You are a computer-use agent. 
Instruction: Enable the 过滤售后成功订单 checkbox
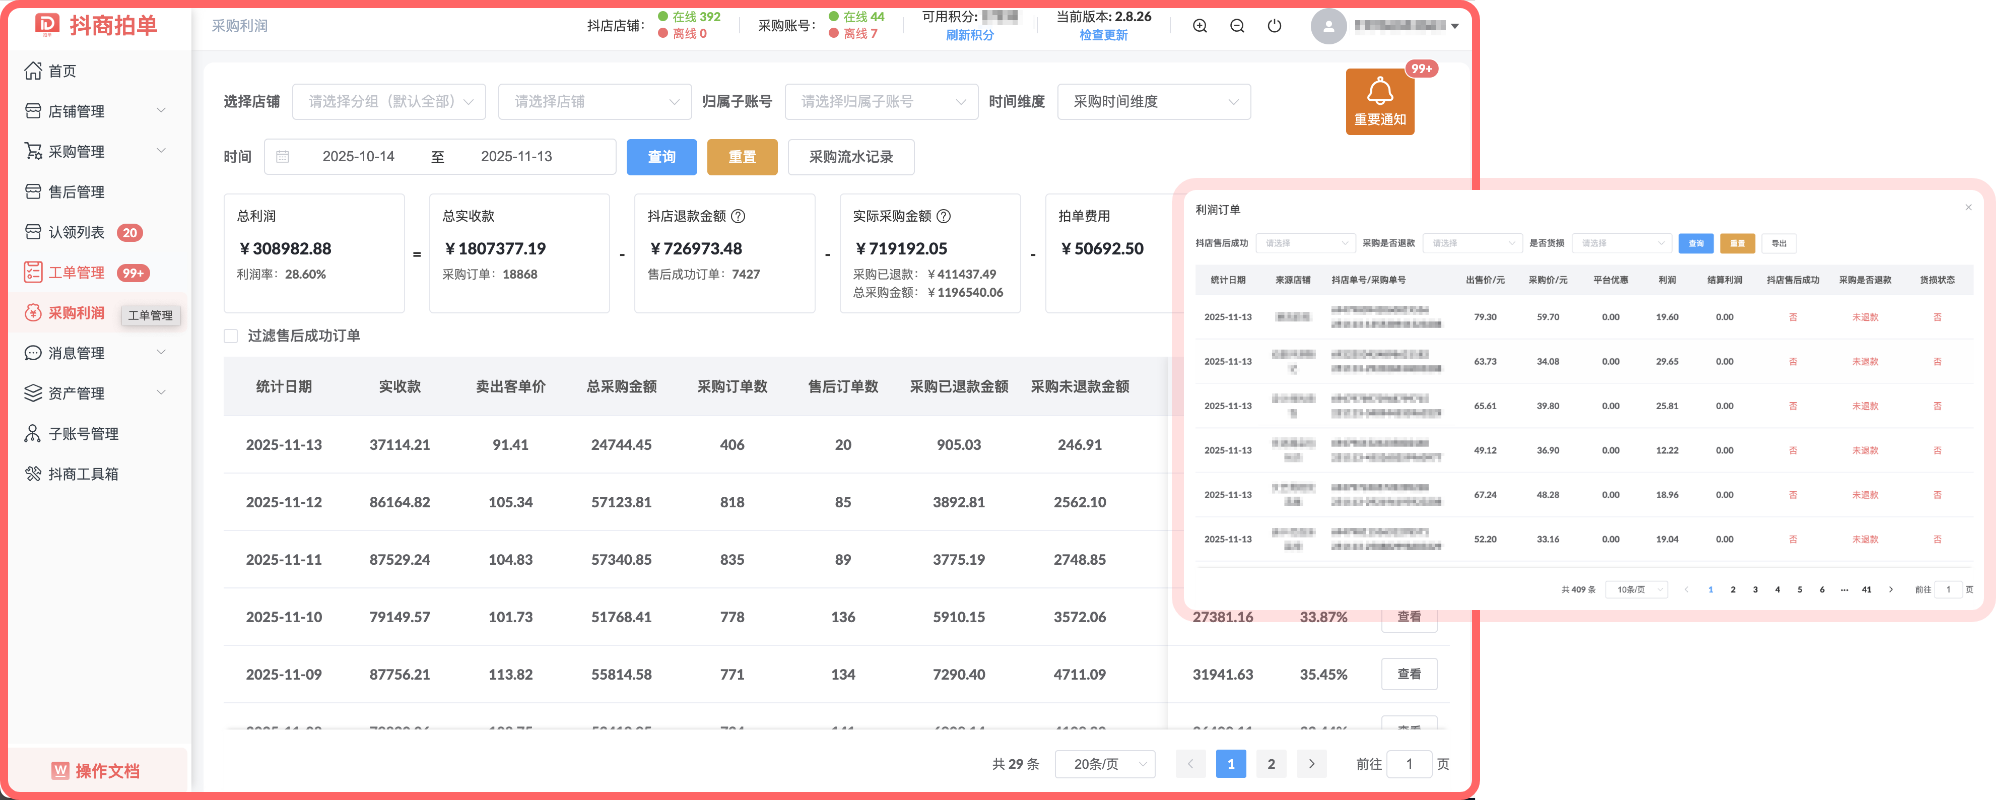(x=231, y=336)
